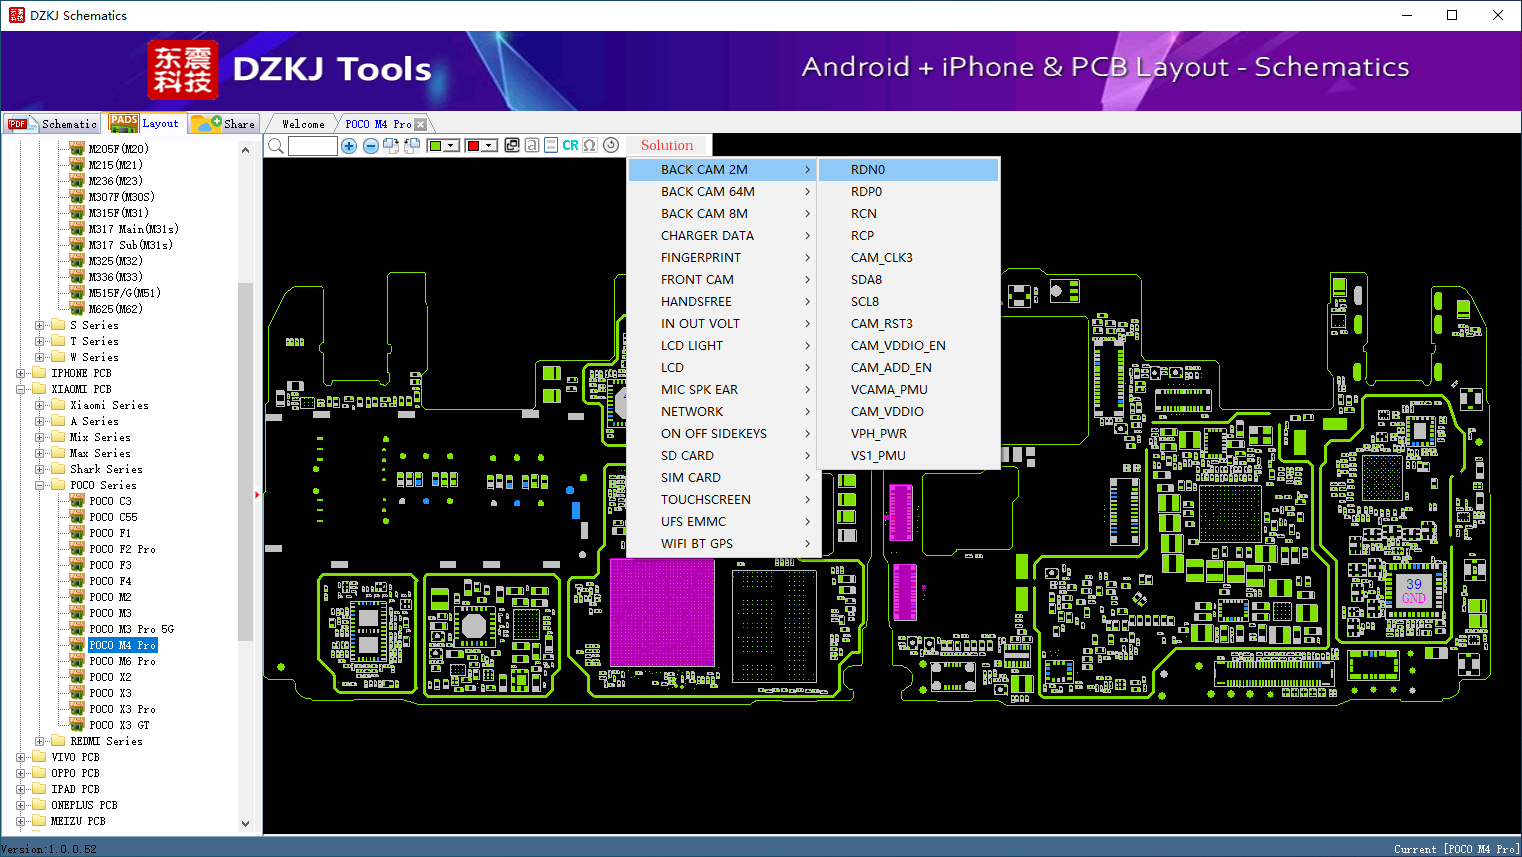The width and height of the screenshot is (1522, 857).
Task: Select M317 Sub(M31s) in tree
Action: (x=130, y=245)
